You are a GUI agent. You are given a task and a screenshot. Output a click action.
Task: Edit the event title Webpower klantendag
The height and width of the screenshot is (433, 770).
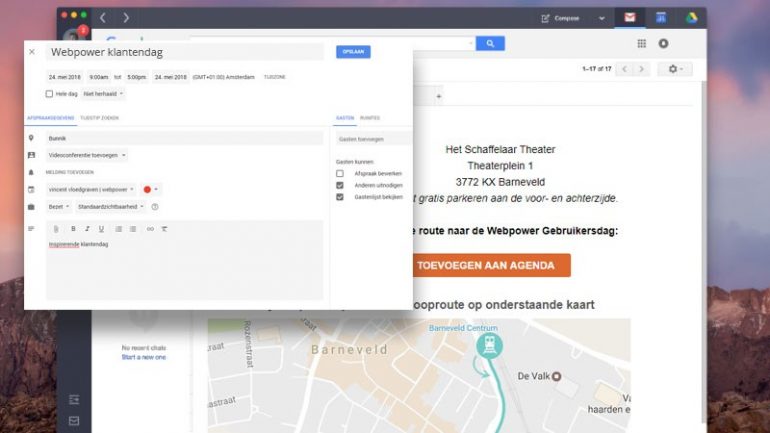click(x=185, y=52)
